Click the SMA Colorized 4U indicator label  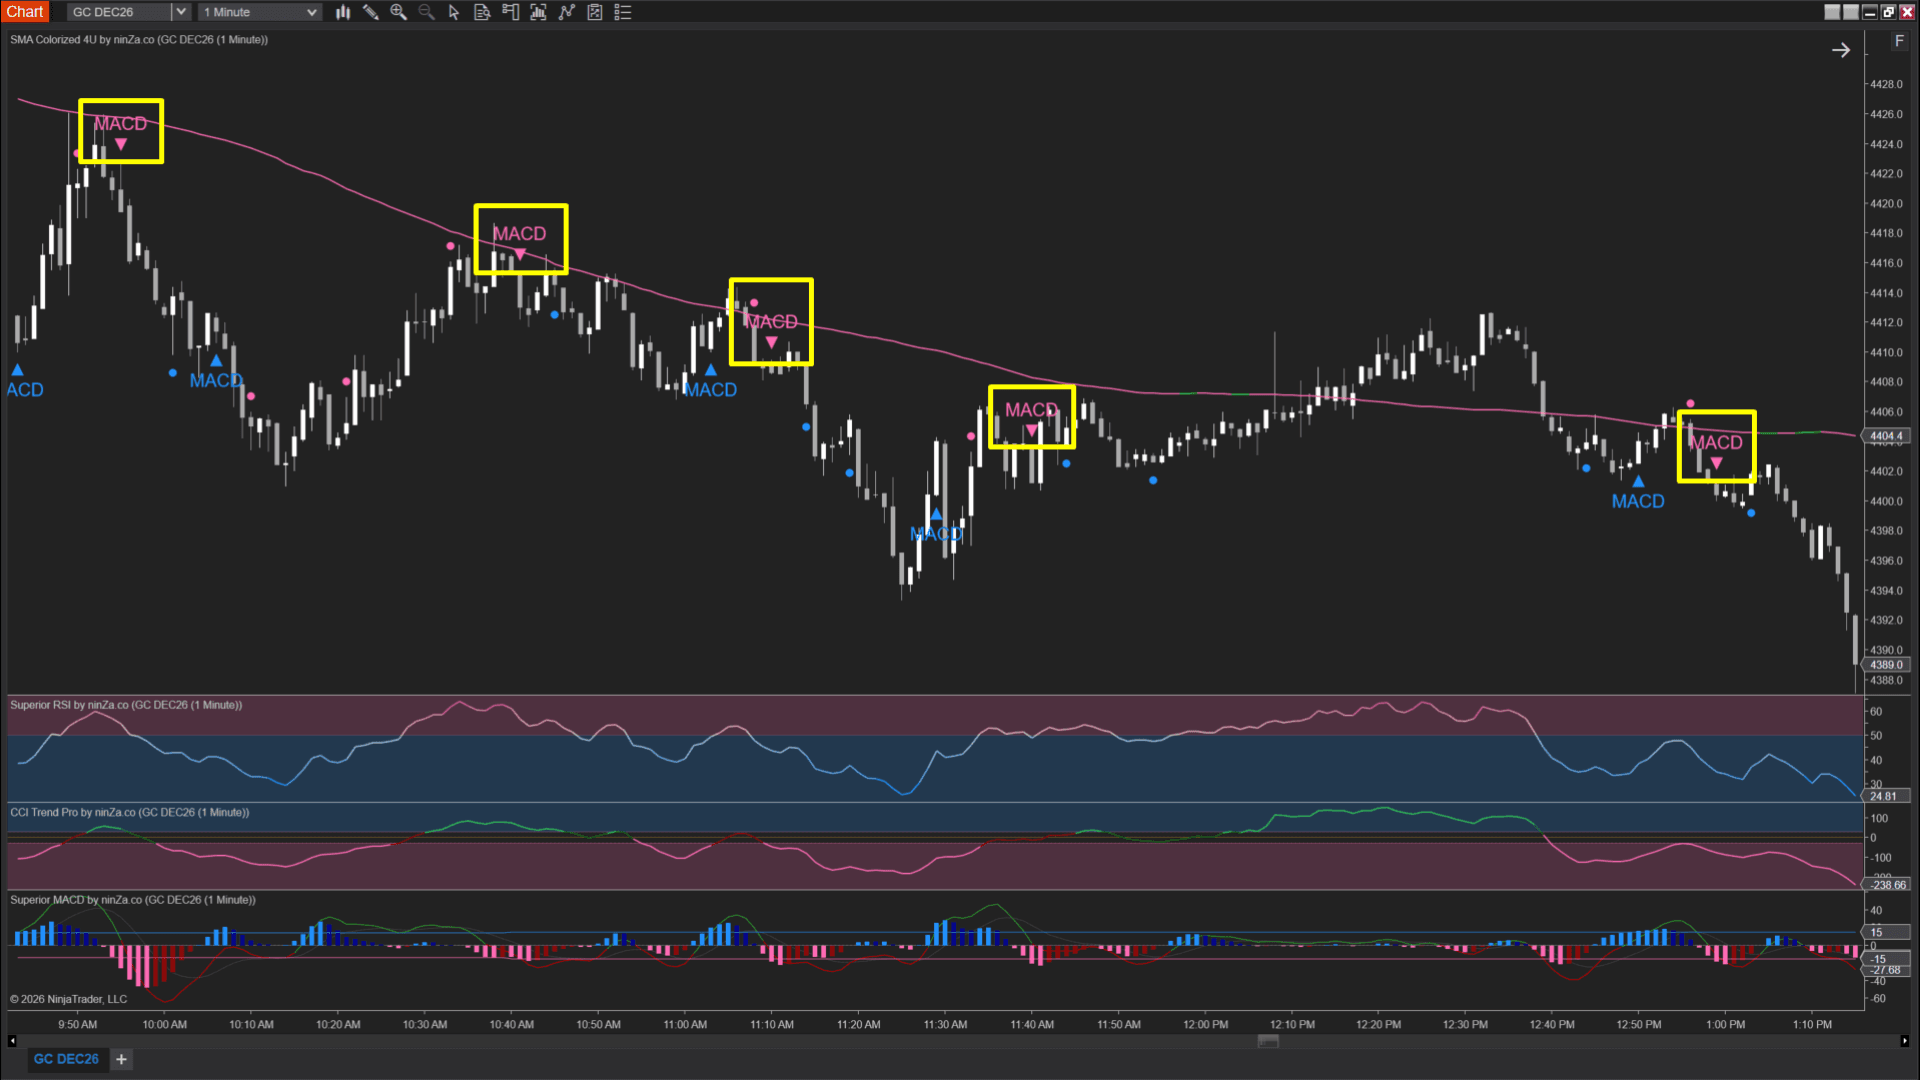[139, 40]
